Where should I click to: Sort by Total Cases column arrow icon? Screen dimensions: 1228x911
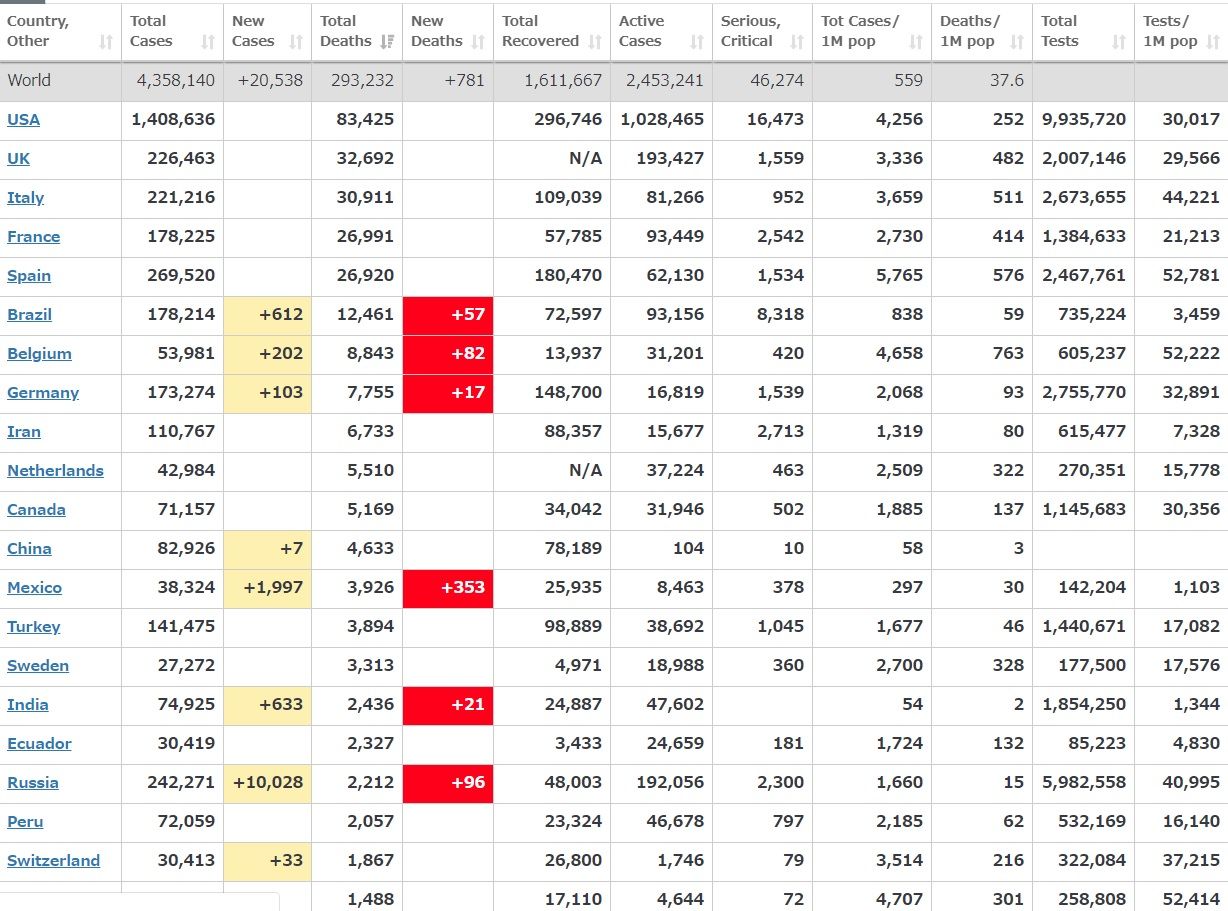click(208, 42)
